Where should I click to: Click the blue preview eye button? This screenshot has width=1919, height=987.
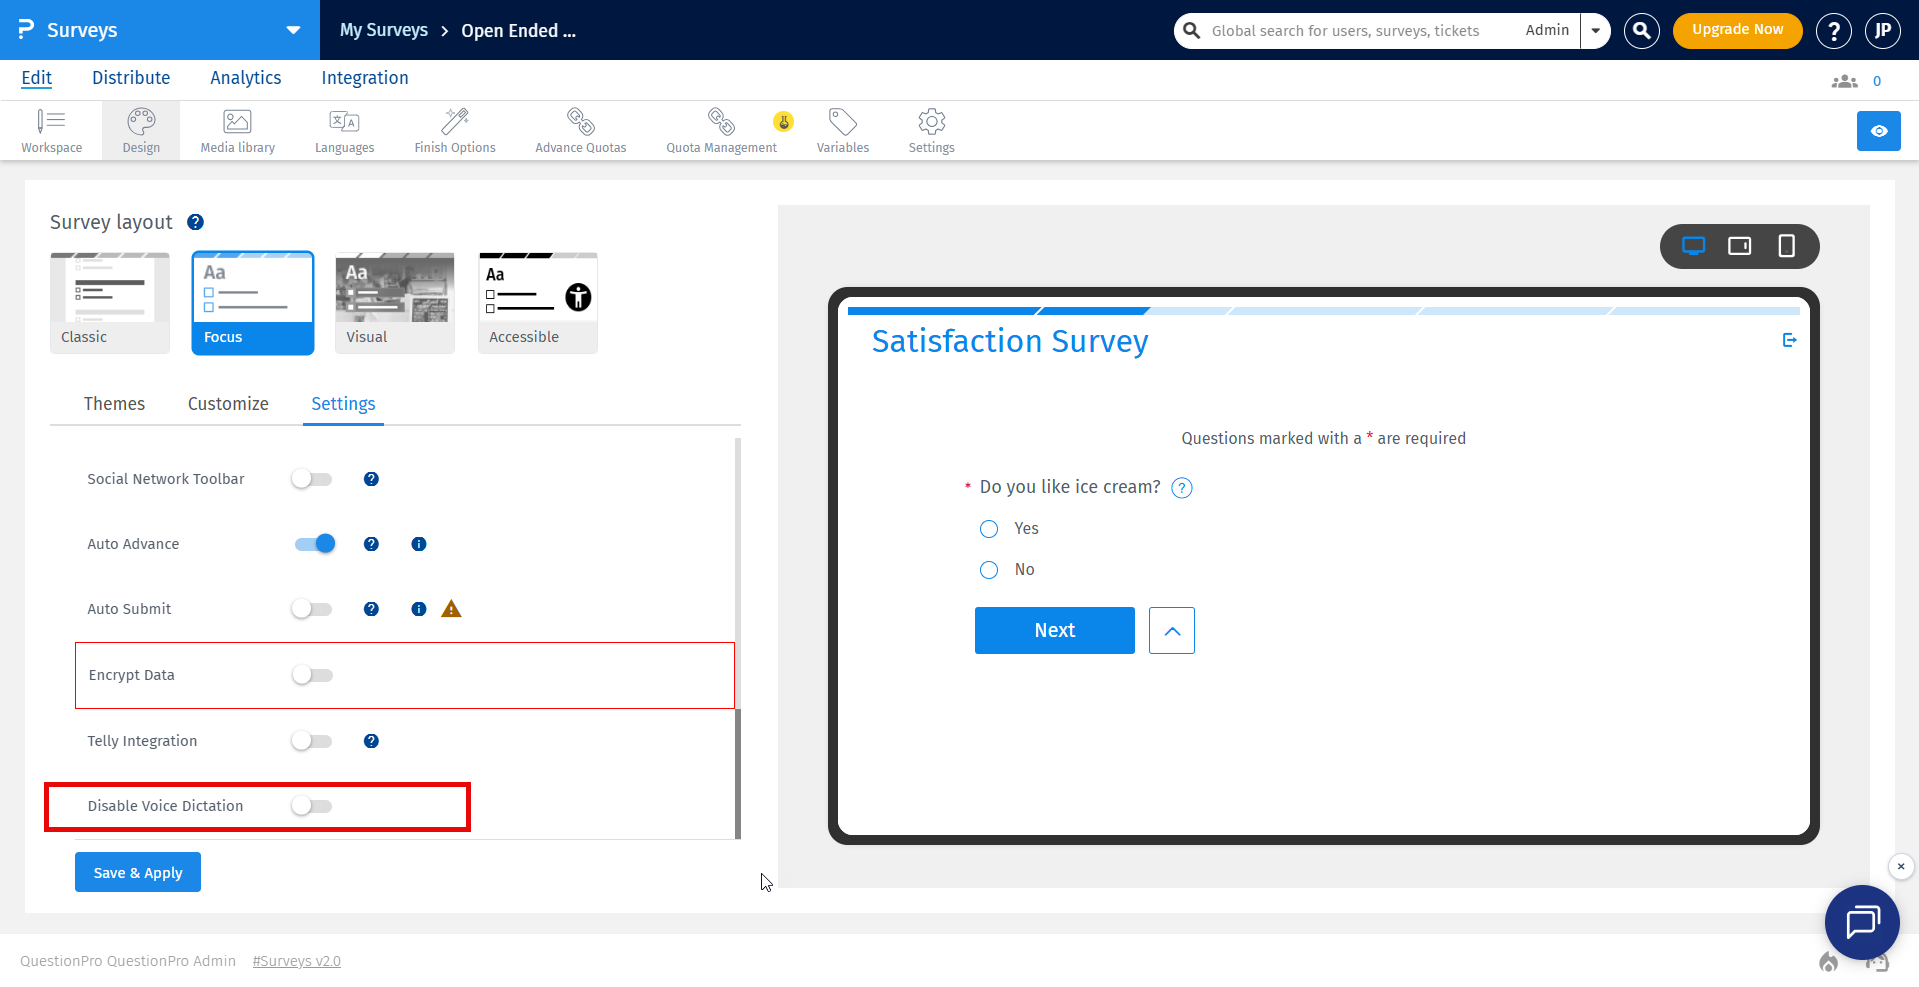[x=1878, y=131]
